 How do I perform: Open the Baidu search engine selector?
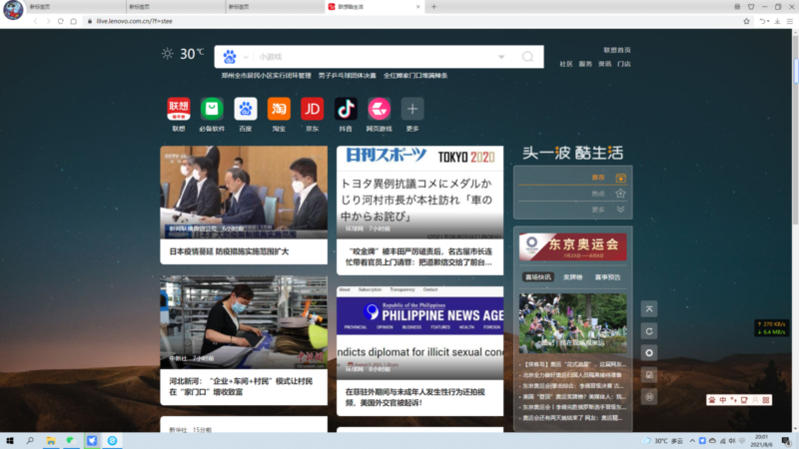232,57
